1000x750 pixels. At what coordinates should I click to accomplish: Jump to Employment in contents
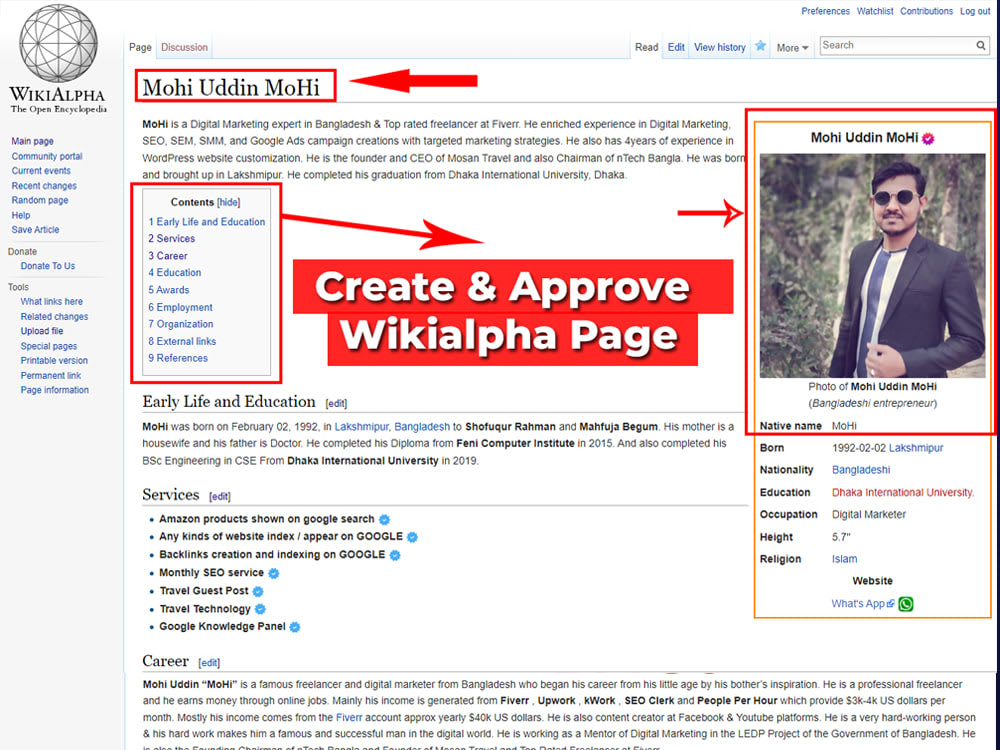click(x=180, y=307)
